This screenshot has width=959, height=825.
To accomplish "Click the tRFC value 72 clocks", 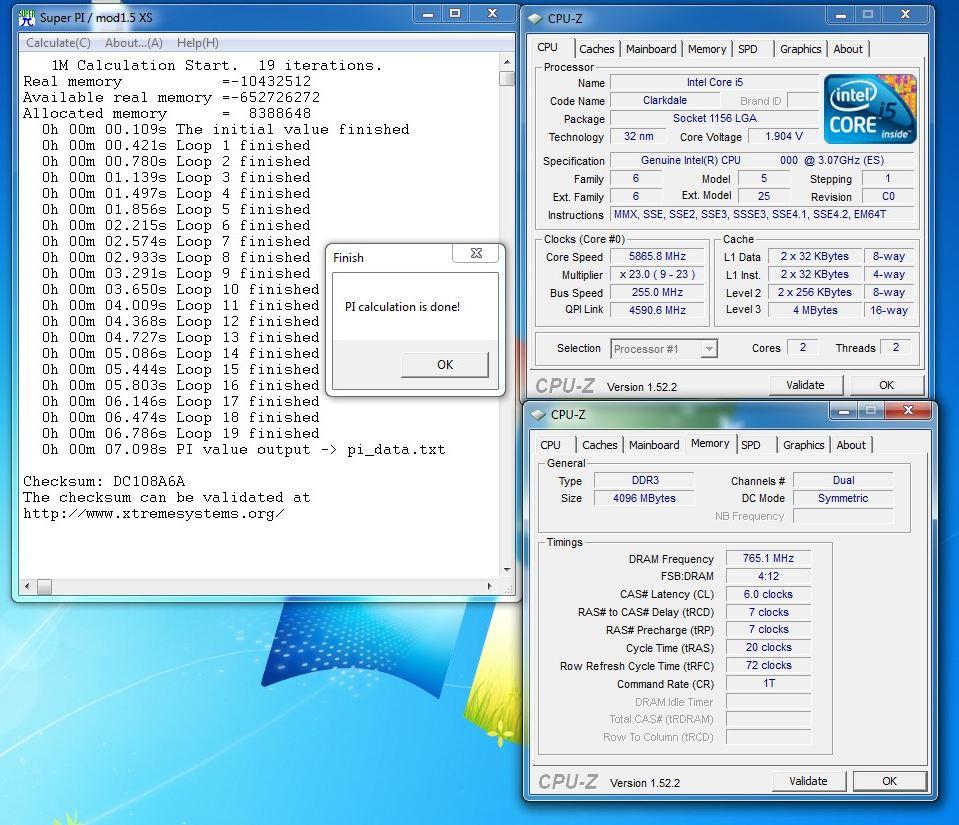I will [768, 665].
